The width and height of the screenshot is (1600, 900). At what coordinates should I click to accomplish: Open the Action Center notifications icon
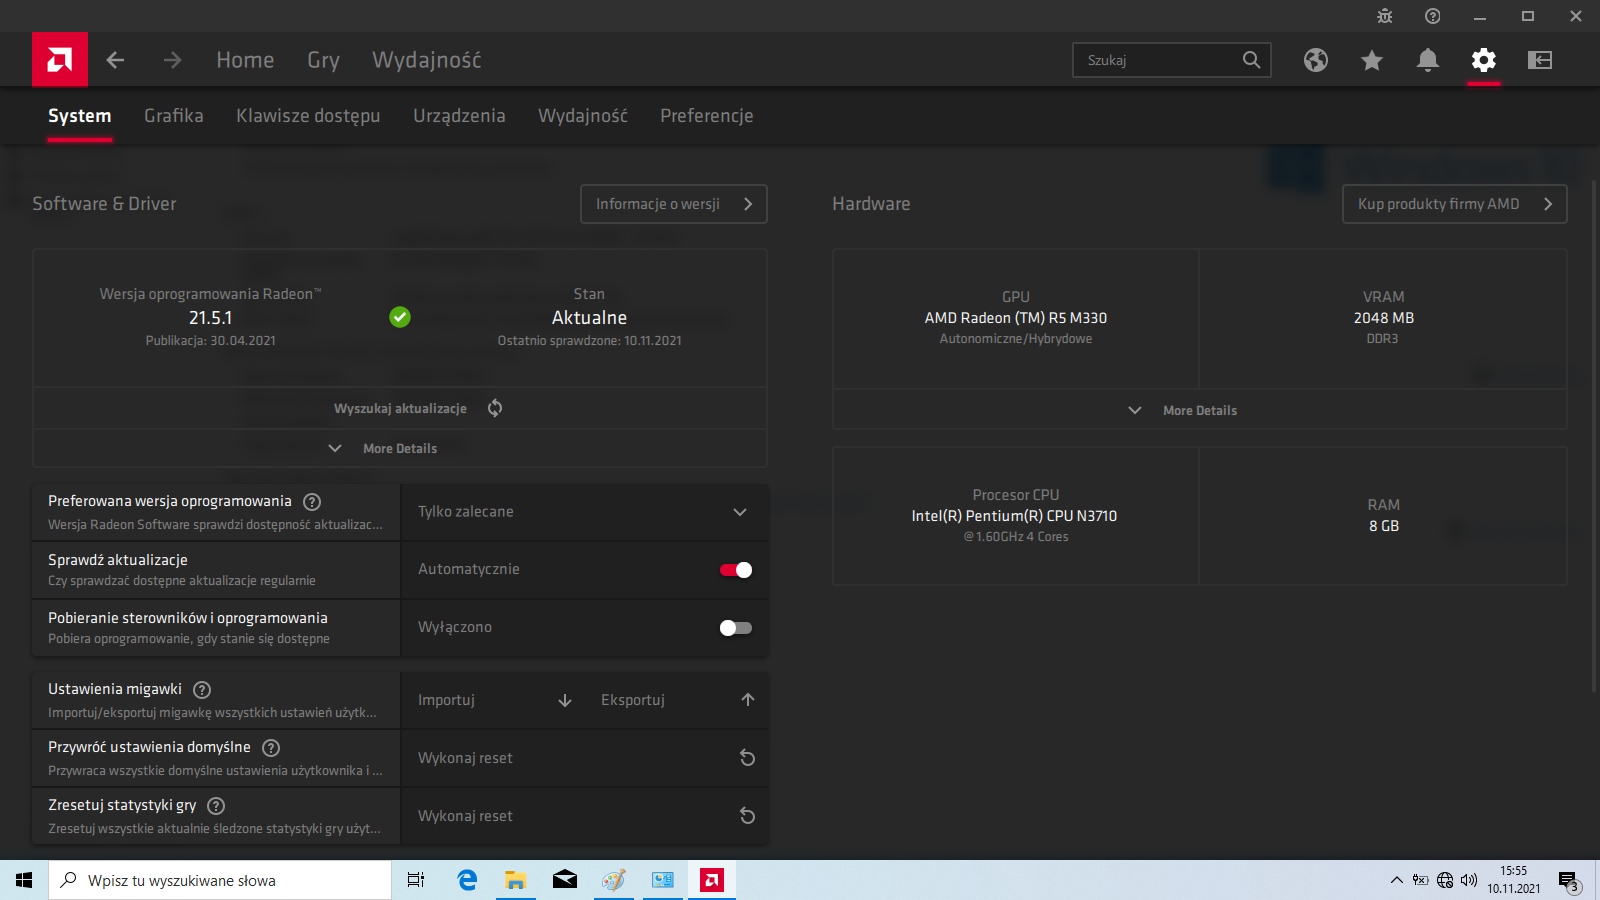coord(1569,881)
